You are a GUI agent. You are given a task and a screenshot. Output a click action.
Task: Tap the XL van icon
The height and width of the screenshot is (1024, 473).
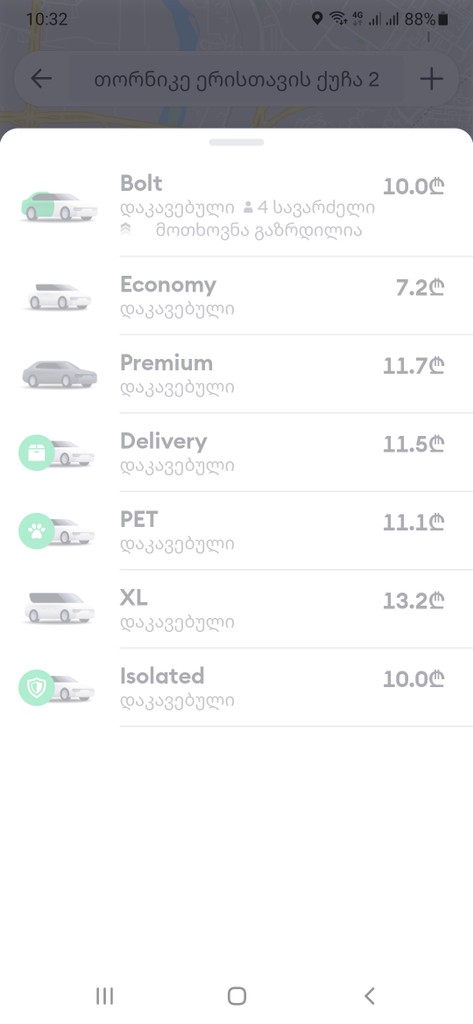click(x=59, y=607)
